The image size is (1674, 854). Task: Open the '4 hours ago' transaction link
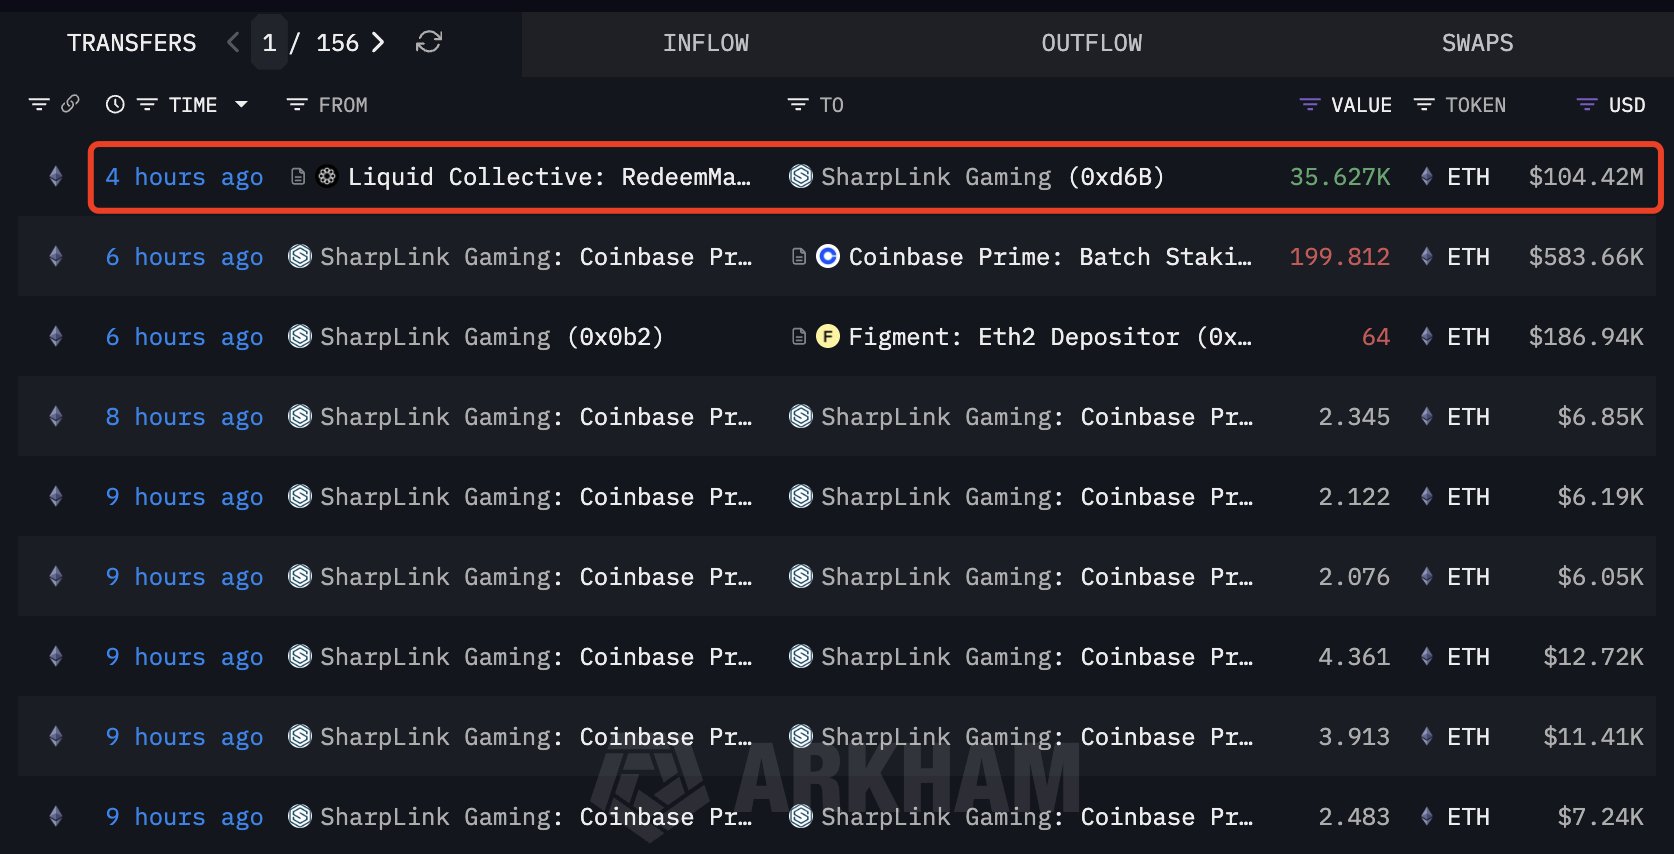point(185,177)
